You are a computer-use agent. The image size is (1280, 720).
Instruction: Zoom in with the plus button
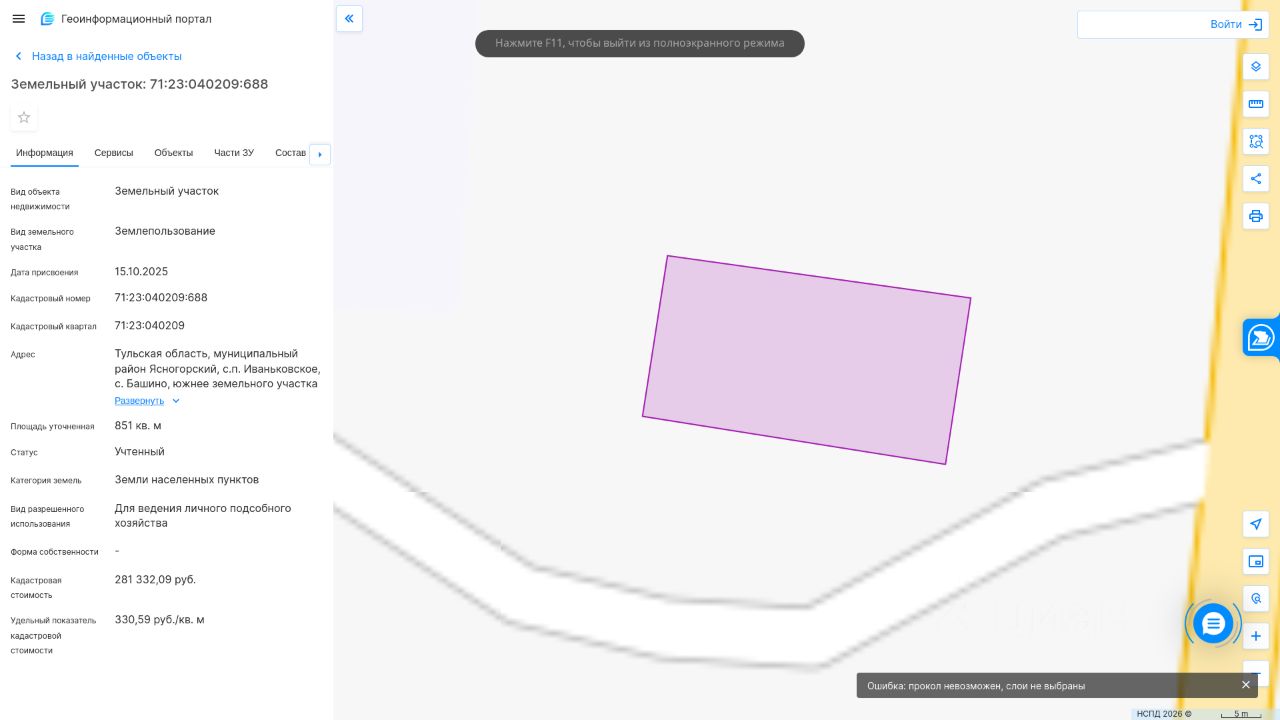click(1256, 636)
